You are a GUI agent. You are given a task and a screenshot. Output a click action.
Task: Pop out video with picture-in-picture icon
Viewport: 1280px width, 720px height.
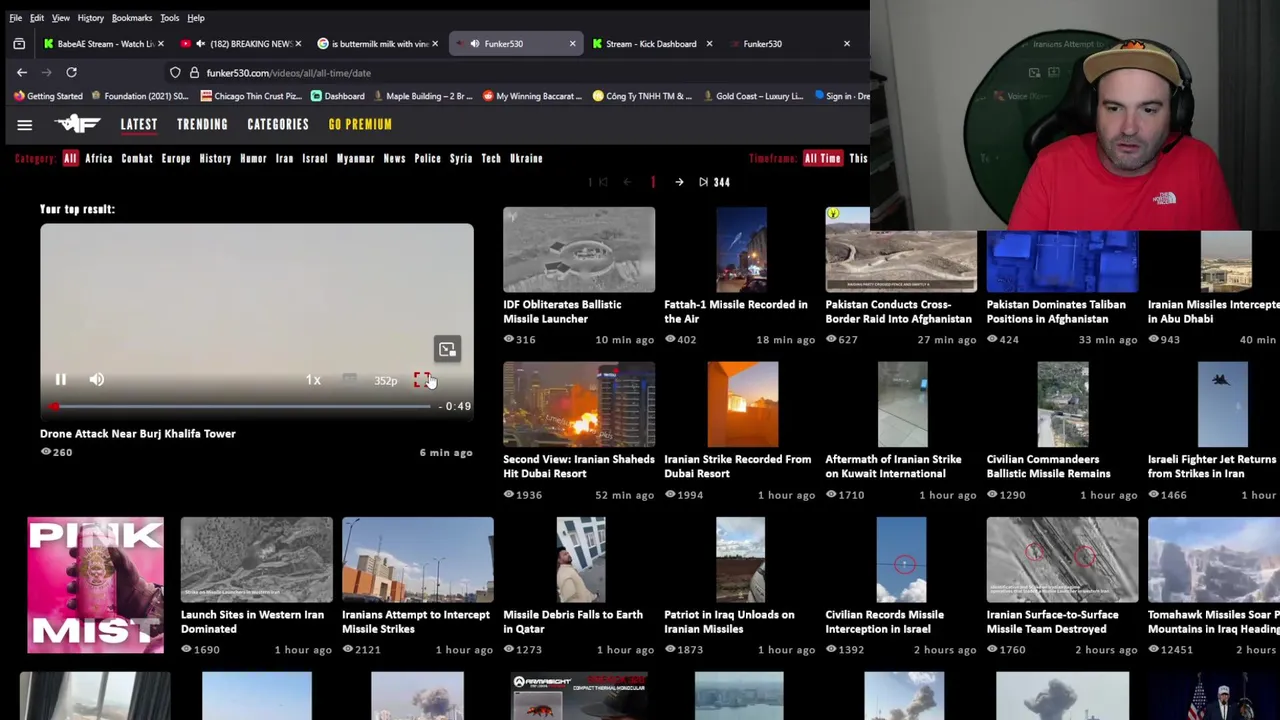pyautogui.click(x=447, y=349)
